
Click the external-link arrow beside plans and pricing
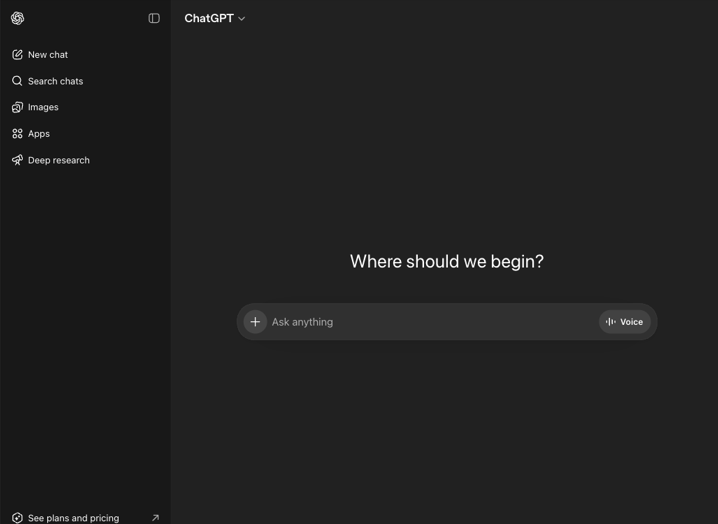(155, 518)
